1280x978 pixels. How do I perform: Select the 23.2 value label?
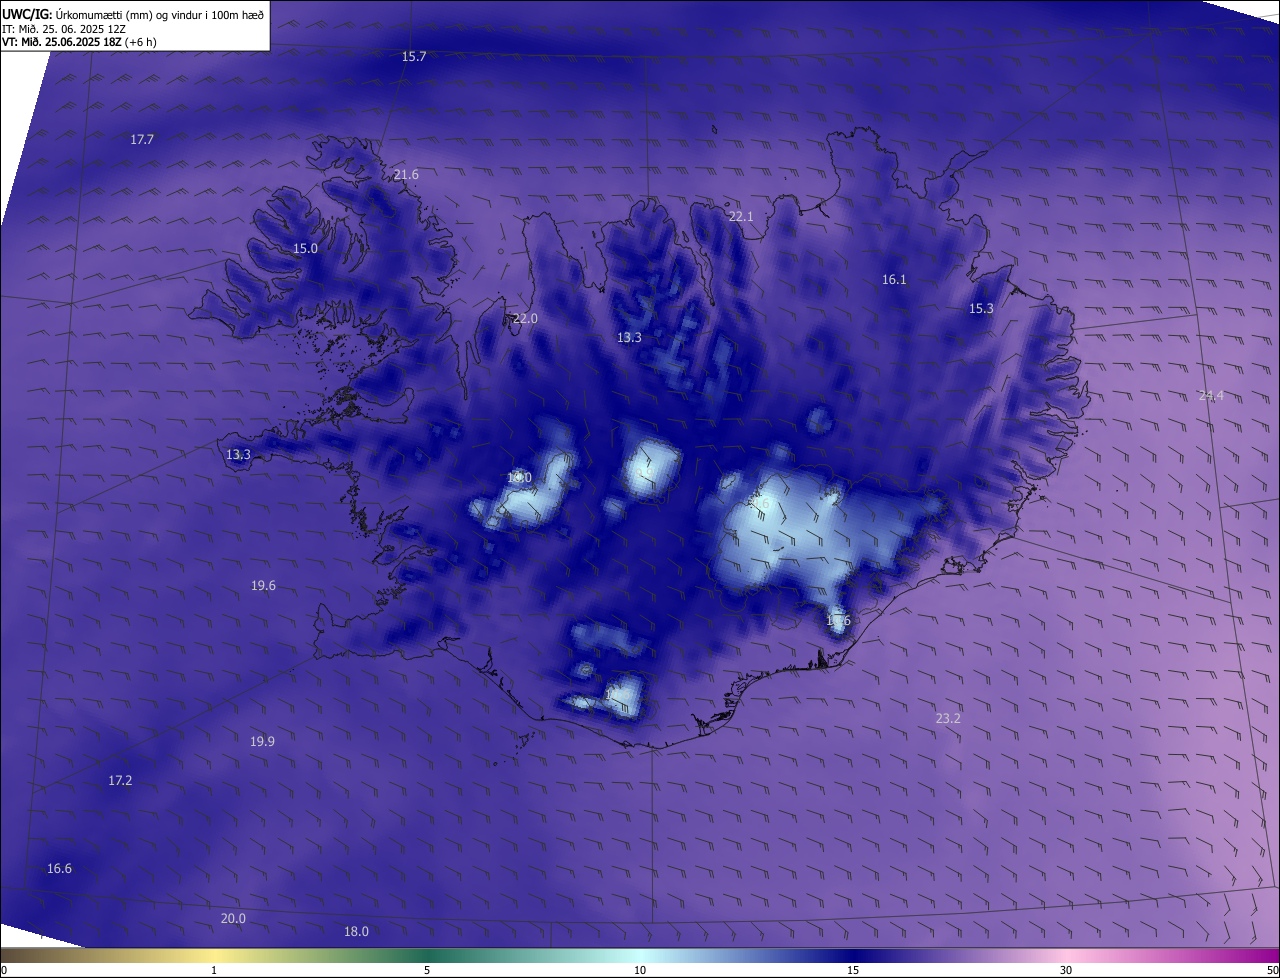tap(948, 719)
